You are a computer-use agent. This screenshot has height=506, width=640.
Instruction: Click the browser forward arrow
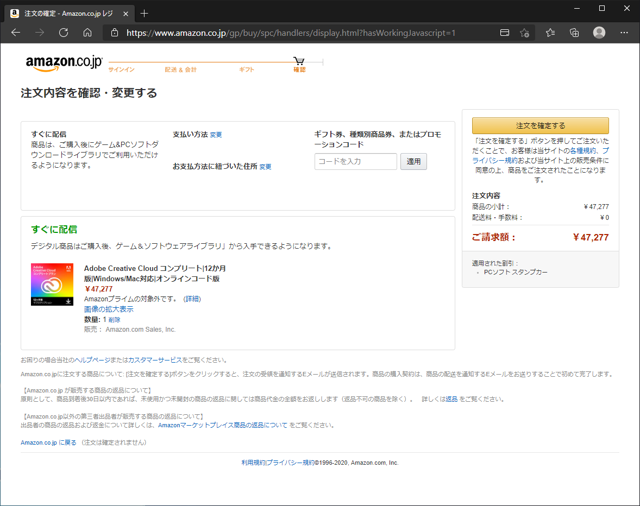[x=40, y=33]
